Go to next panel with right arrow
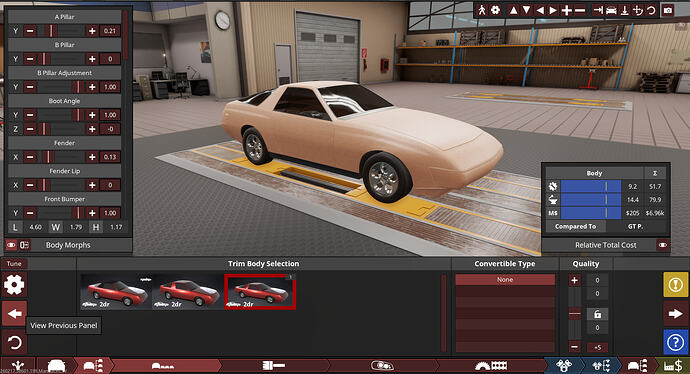The height and width of the screenshot is (374, 690). pyautogui.click(x=675, y=314)
